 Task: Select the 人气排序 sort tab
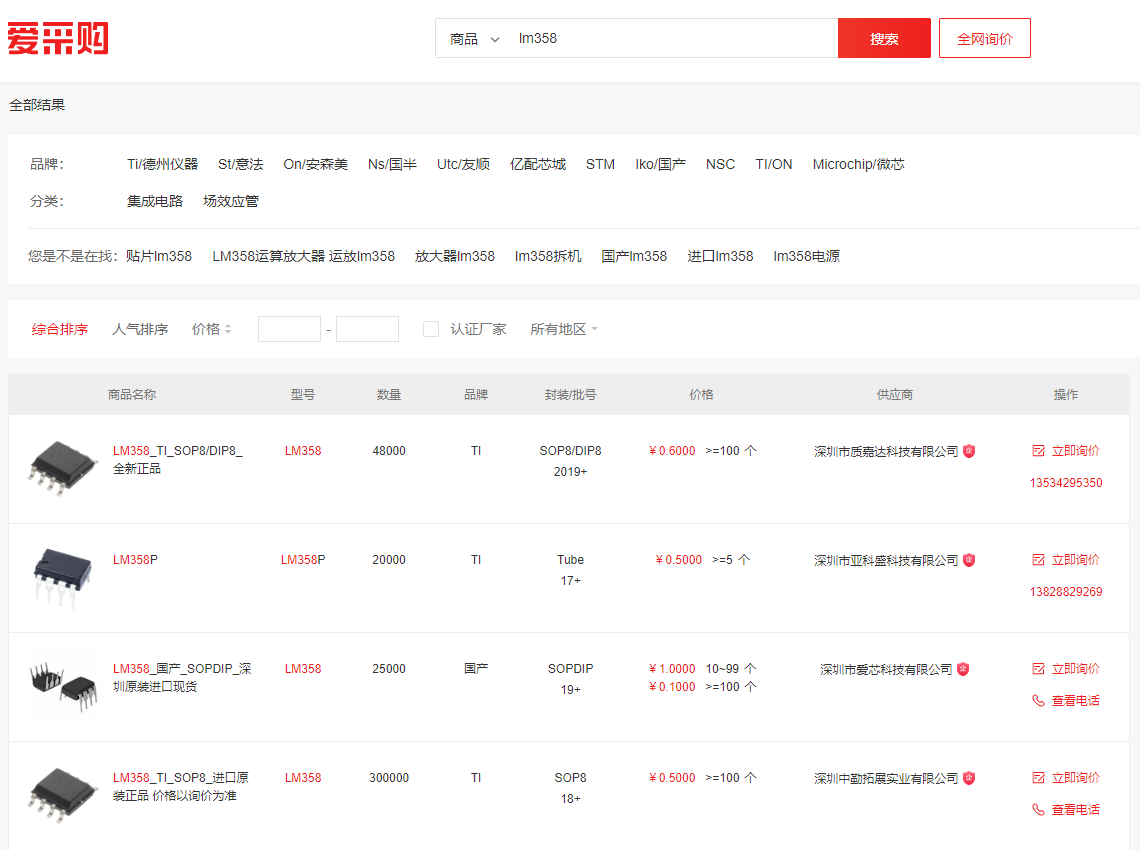coord(140,329)
